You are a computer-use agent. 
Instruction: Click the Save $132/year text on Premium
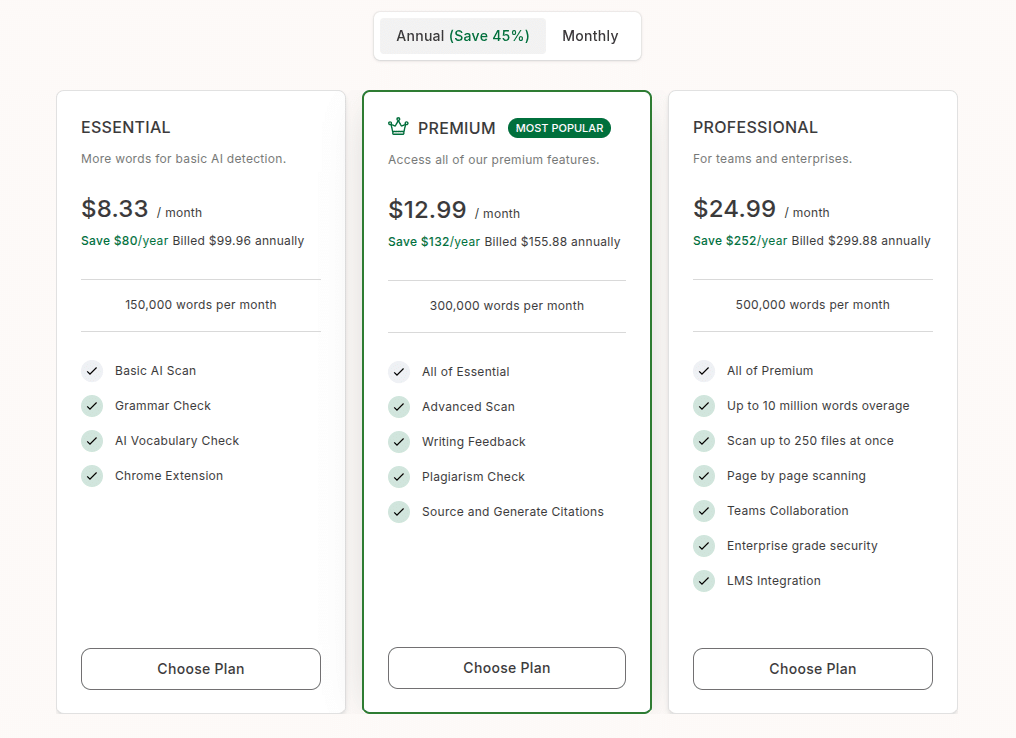tap(431, 241)
